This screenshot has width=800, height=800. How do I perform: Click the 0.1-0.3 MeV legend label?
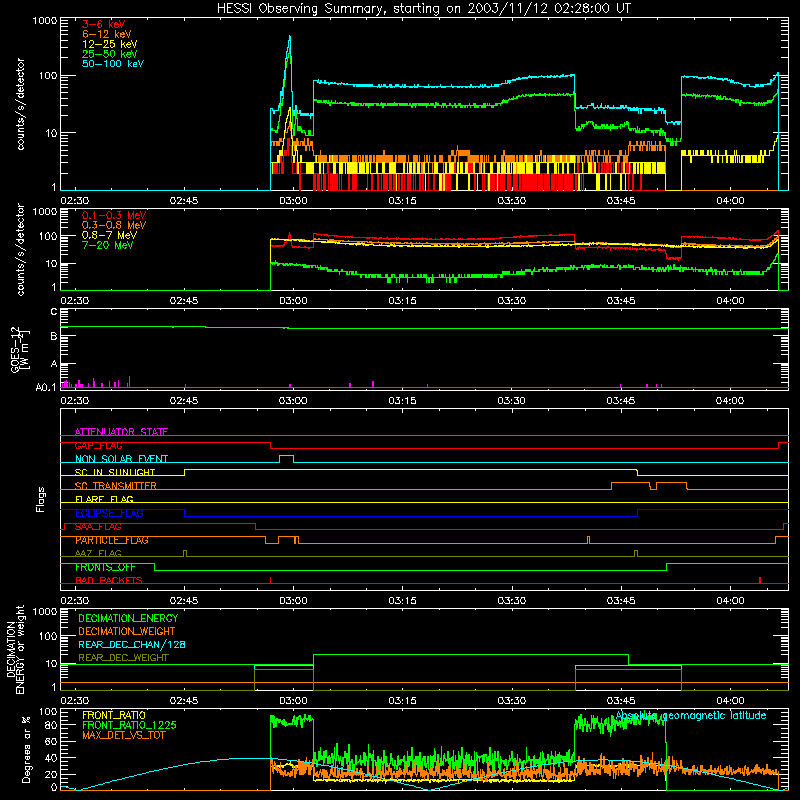point(114,215)
